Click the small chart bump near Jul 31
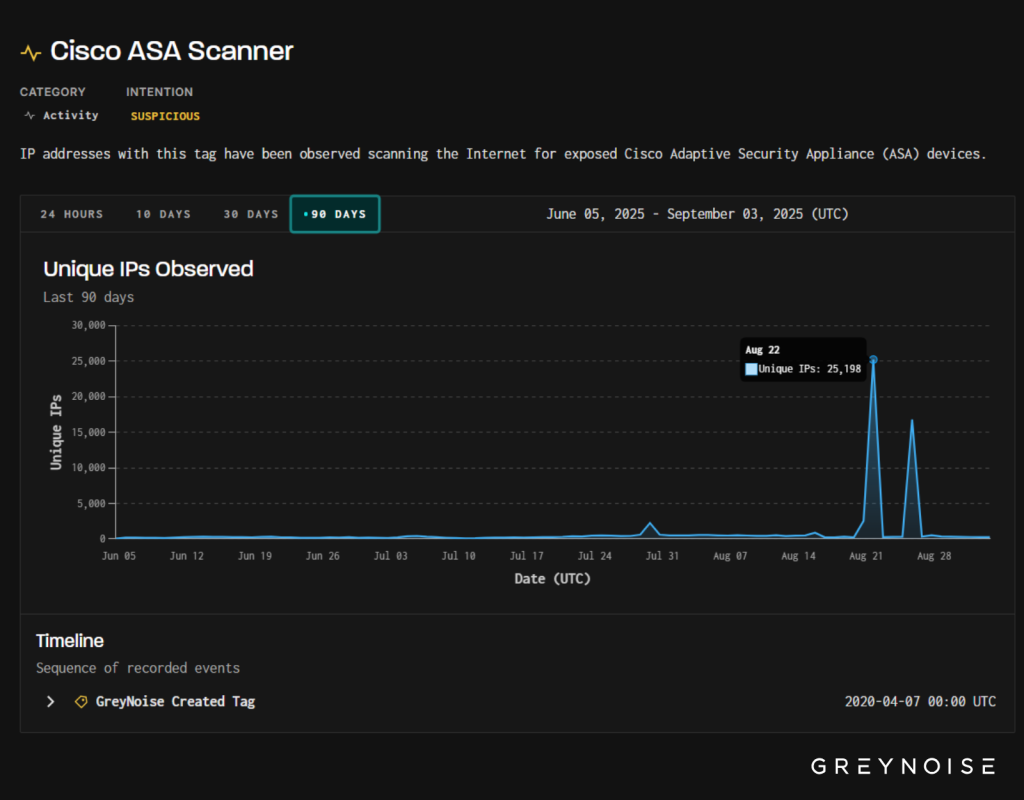The width and height of the screenshot is (1024, 800). point(651,523)
